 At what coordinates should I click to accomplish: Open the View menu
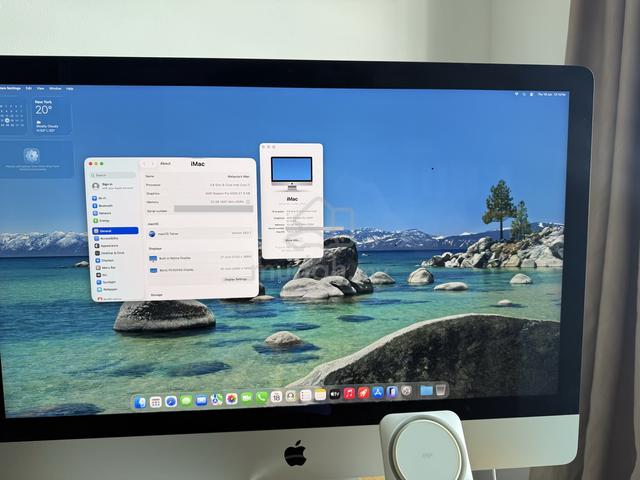[40, 88]
